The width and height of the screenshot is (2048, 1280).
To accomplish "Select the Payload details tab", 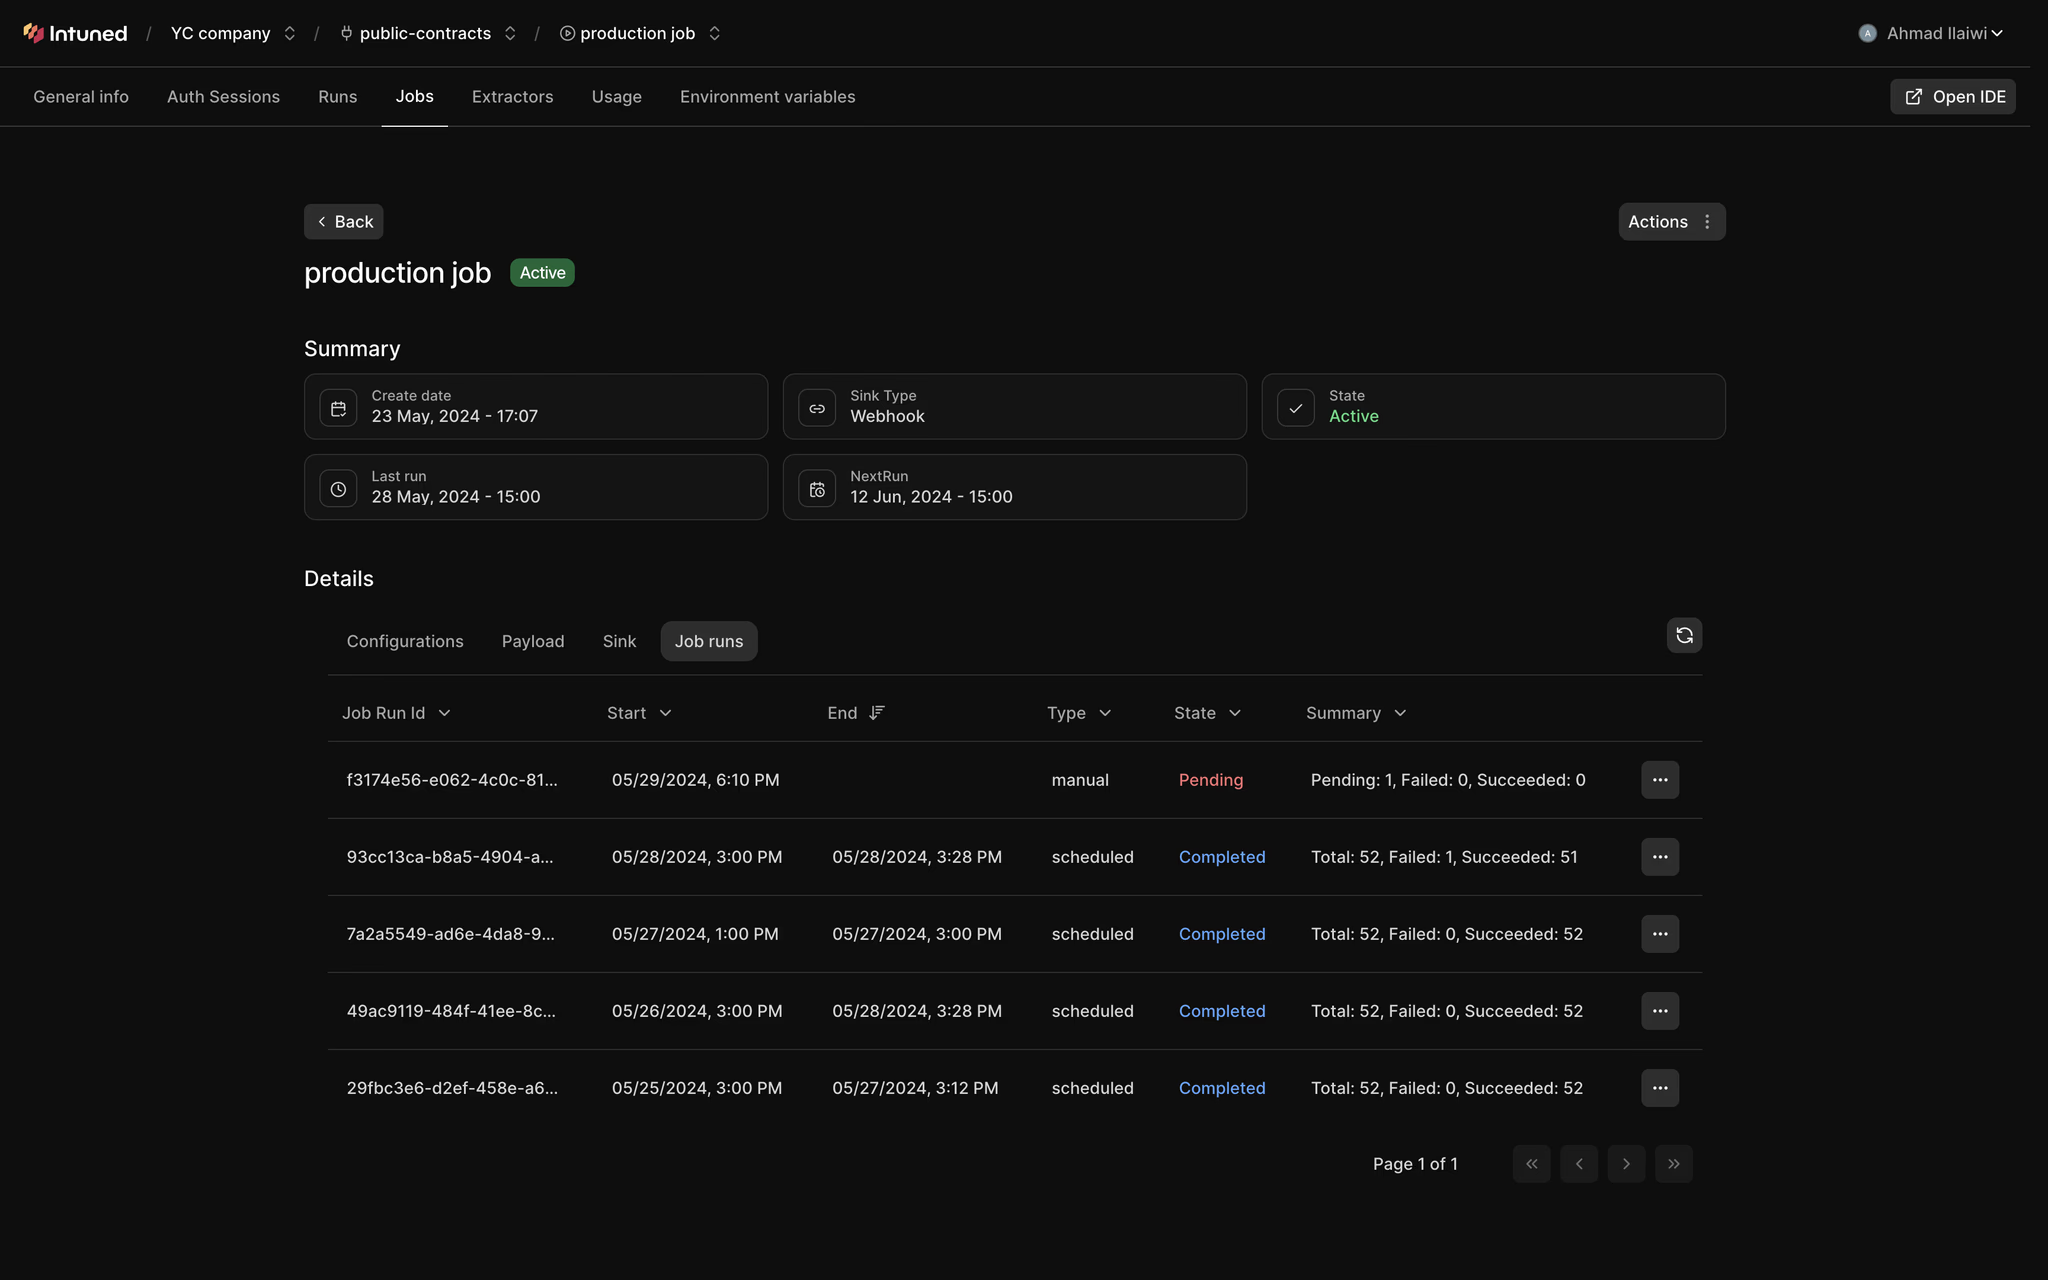I will point(532,641).
